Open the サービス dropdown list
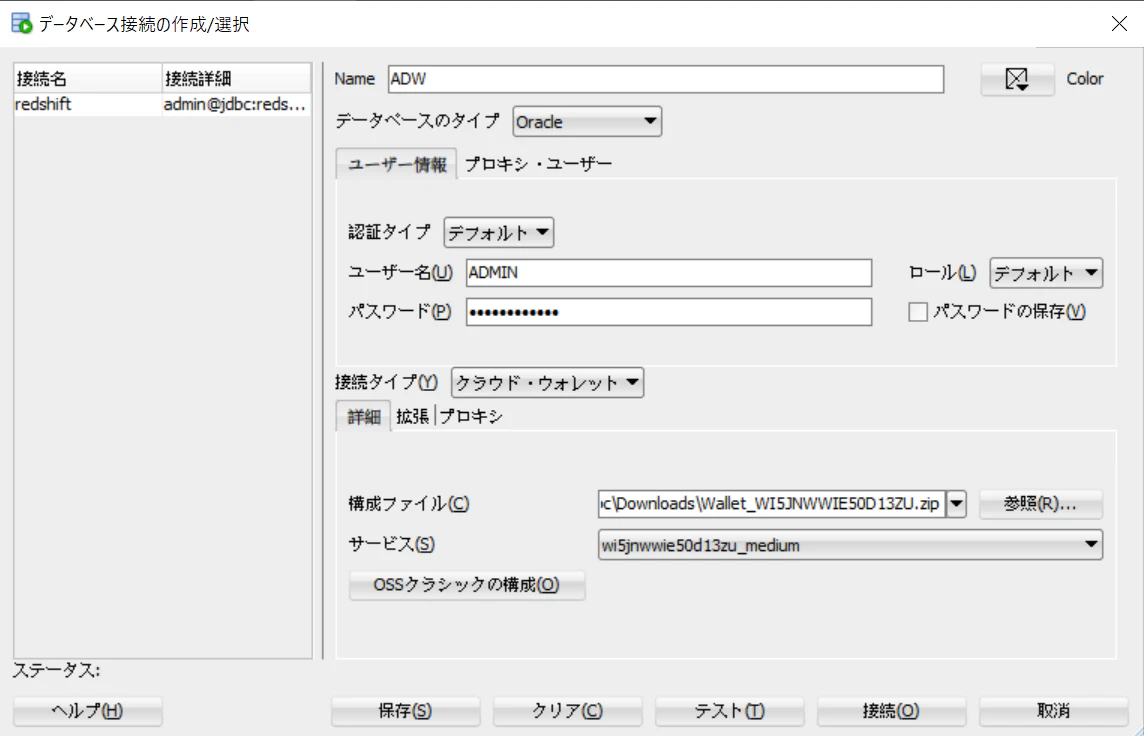The height and width of the screenshot is (736, 1144). pos(850,545)
